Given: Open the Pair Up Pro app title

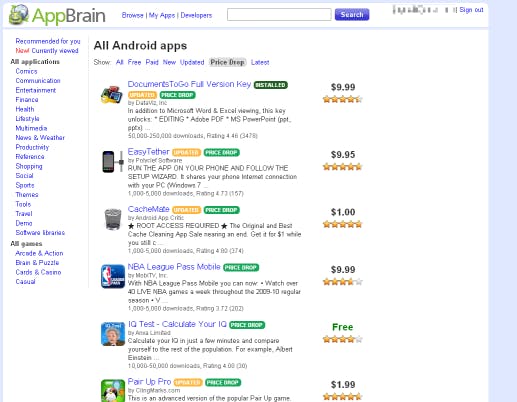Looking at the screenshot, I should click(x=149, y=381).
